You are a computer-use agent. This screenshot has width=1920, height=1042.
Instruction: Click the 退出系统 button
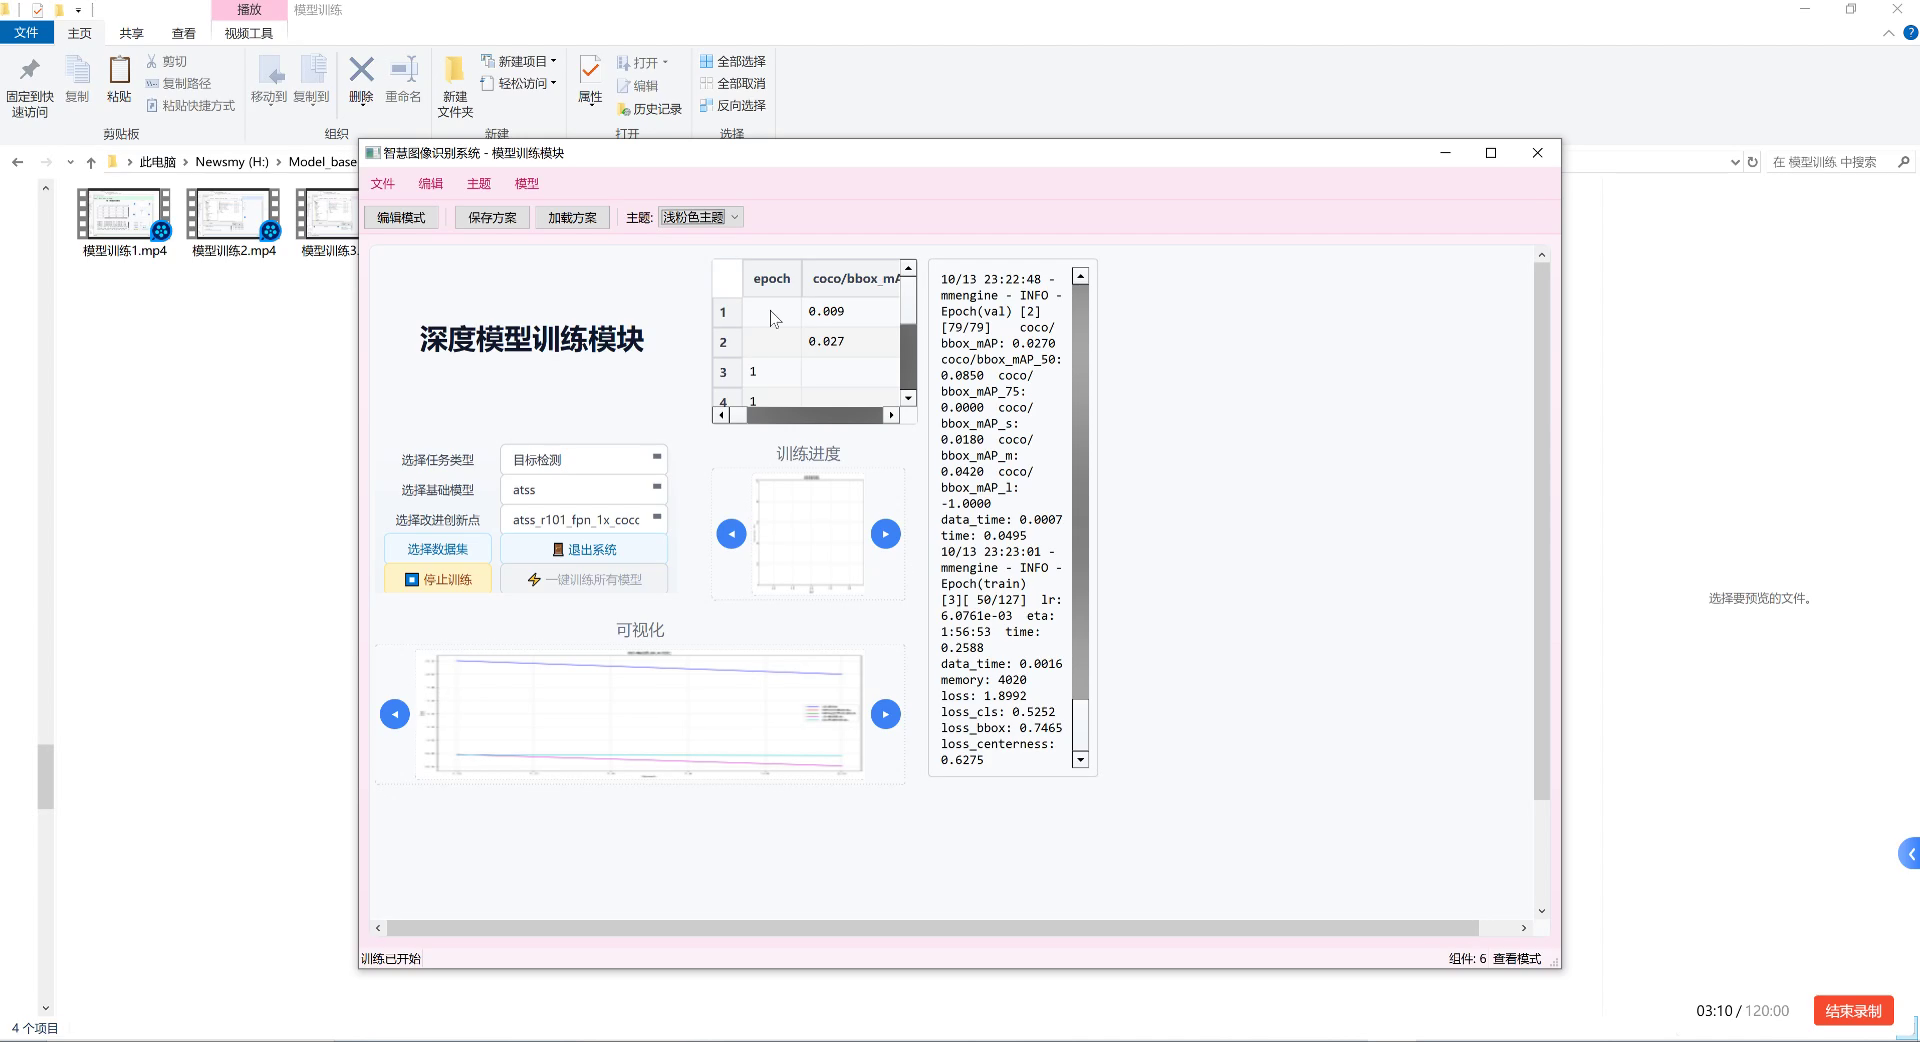click(584, 549)
